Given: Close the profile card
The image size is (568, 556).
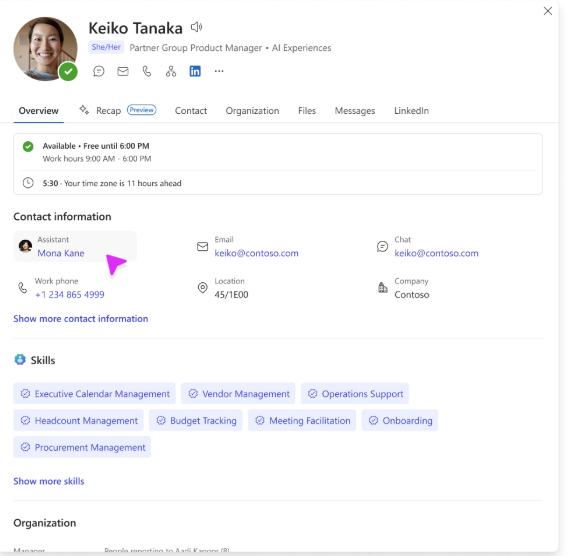Looking at the screenshot, I should click(548, 11).
